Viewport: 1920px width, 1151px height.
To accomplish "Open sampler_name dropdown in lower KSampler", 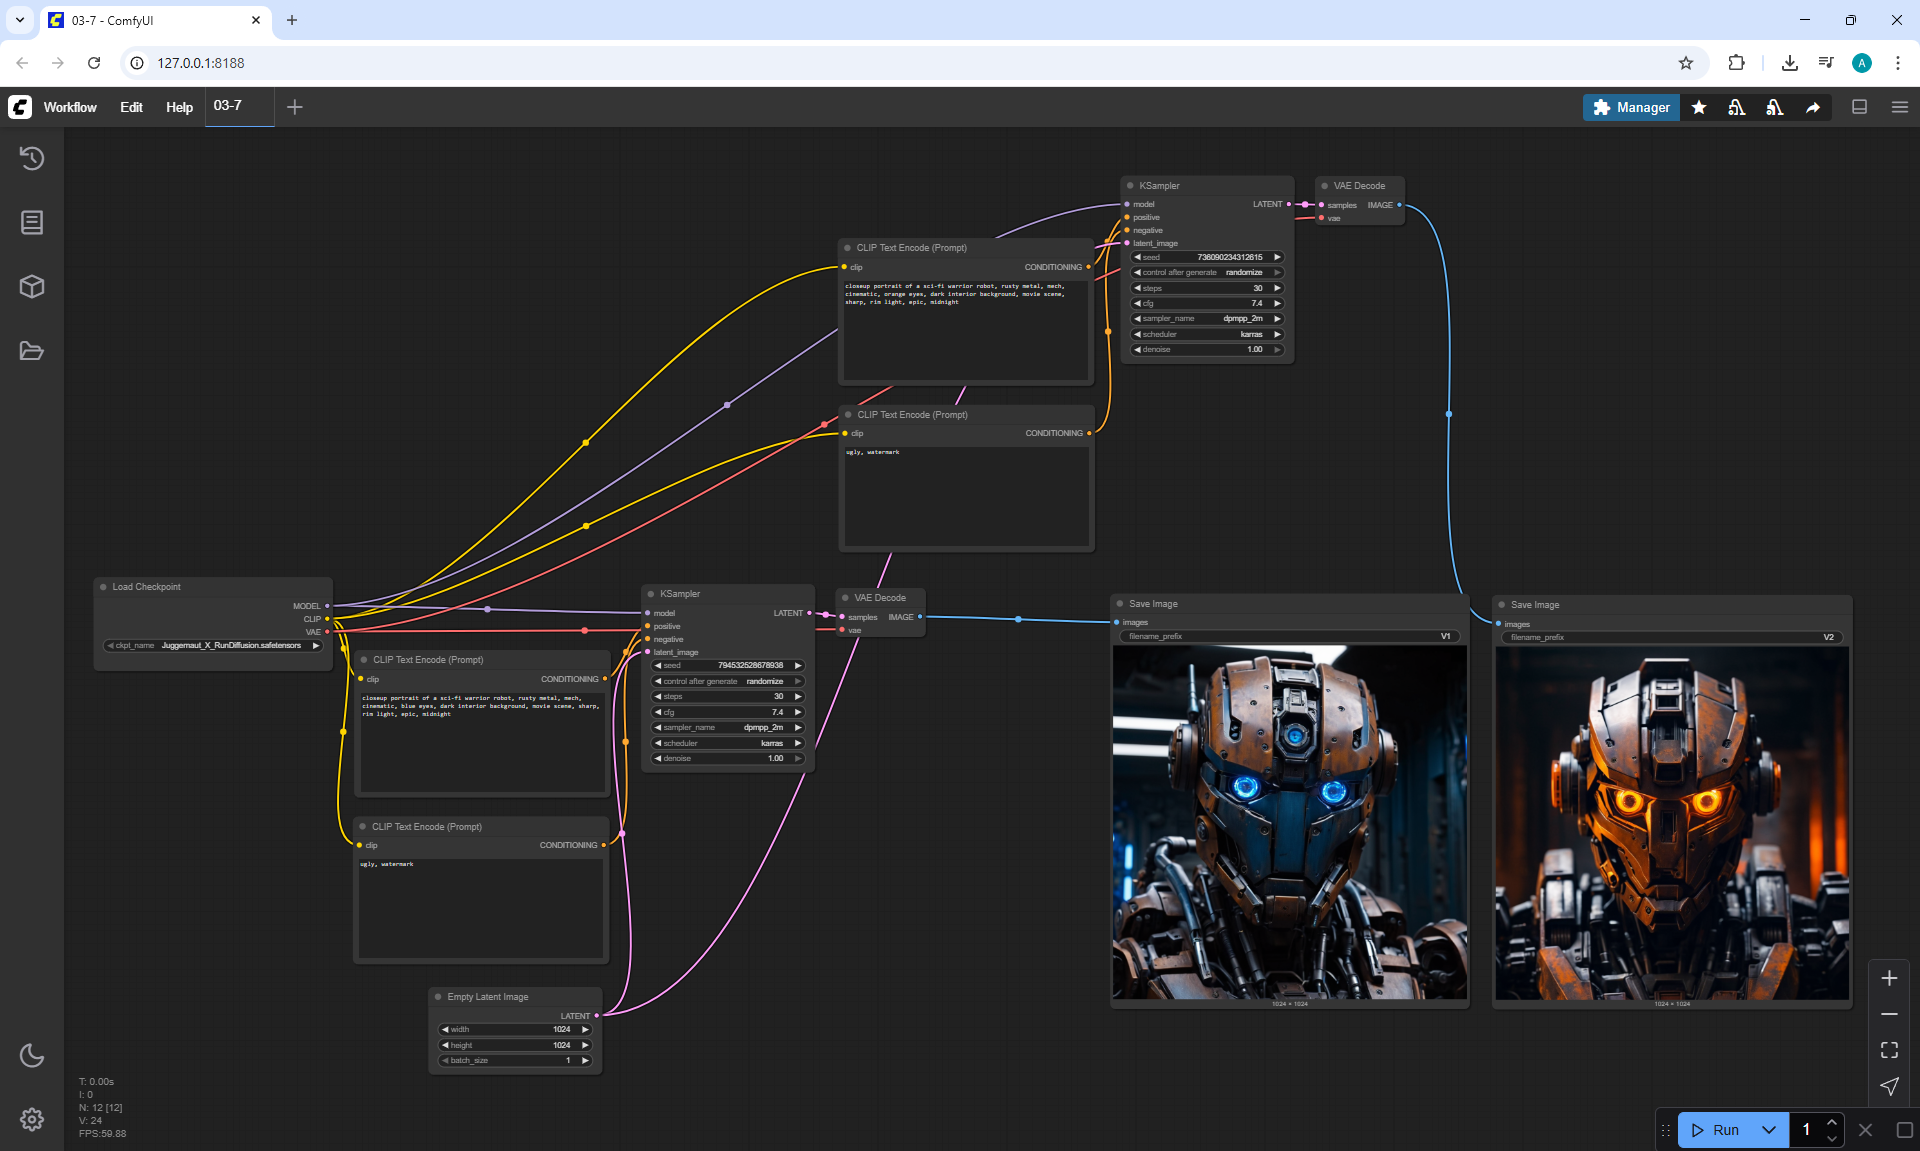I will [728, 727].
